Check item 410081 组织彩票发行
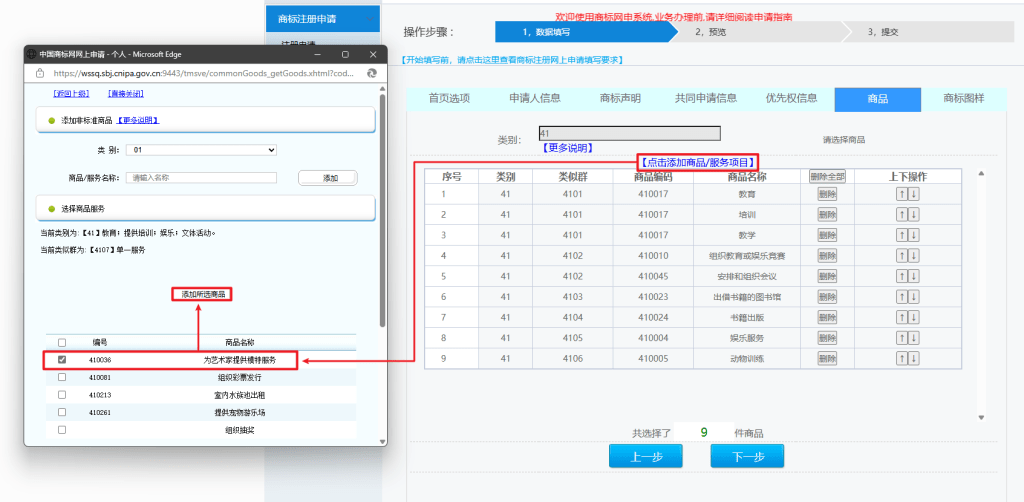The height and width of the screenshot is (502, 1024). click(62, 377)
